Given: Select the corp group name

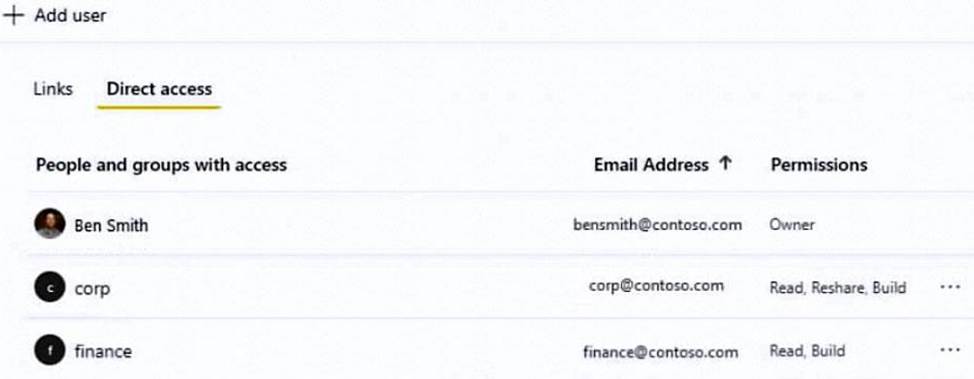Looking at the screenshot, I should (x=92, y=289).
